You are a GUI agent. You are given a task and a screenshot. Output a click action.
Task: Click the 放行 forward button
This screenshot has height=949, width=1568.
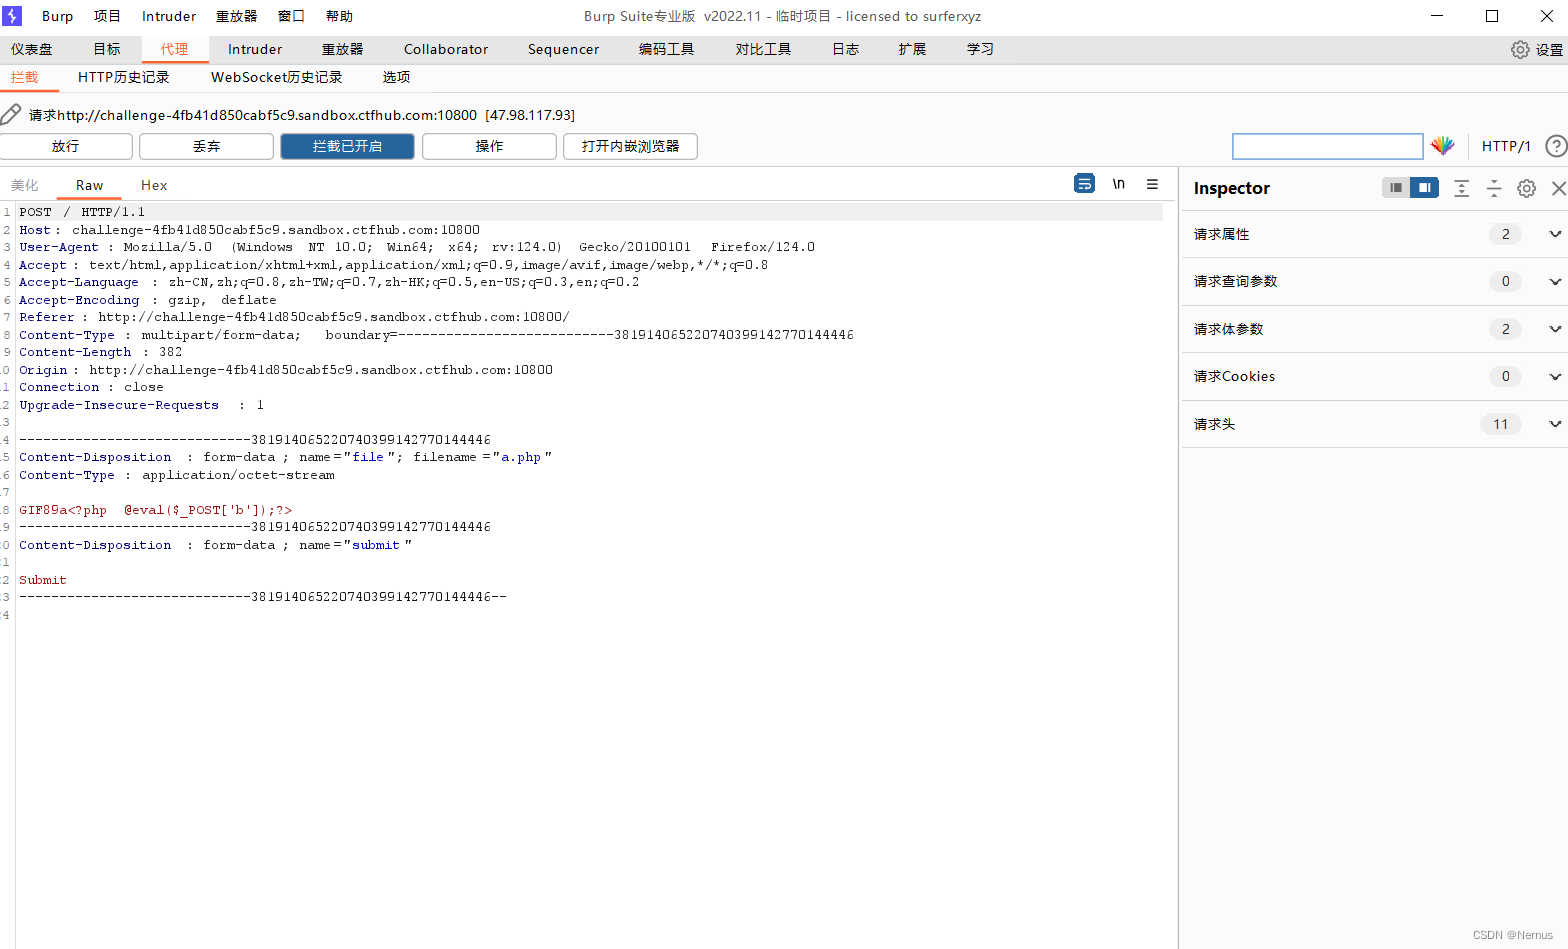65,146
